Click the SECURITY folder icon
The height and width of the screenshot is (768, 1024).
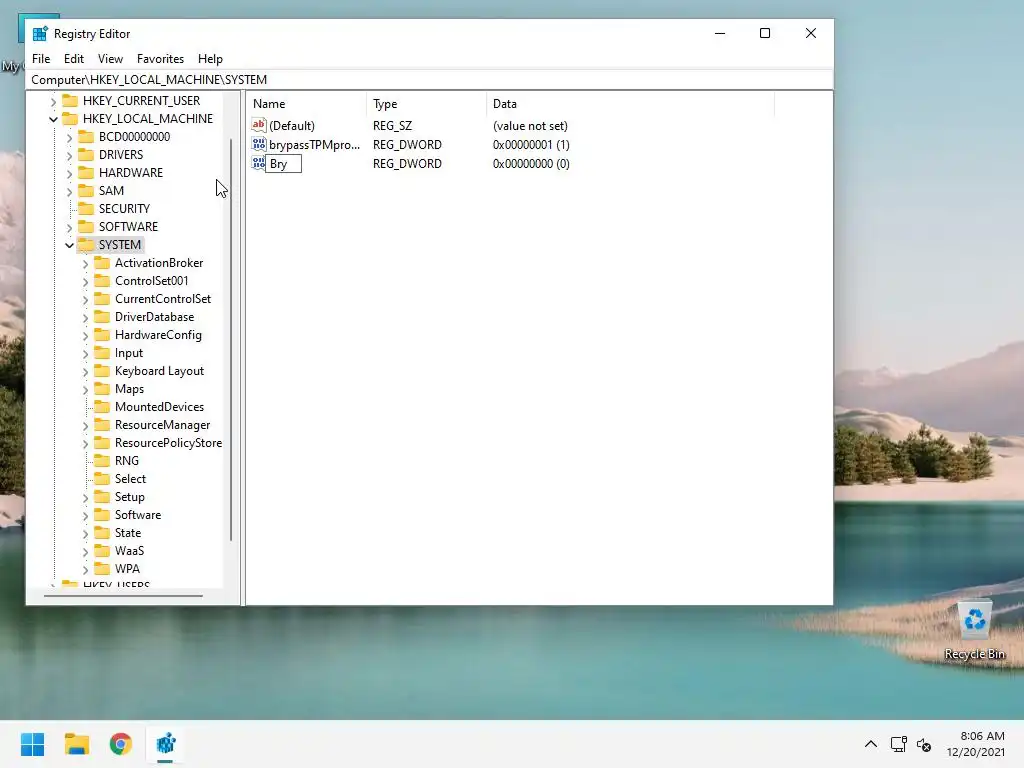[86, 208]
